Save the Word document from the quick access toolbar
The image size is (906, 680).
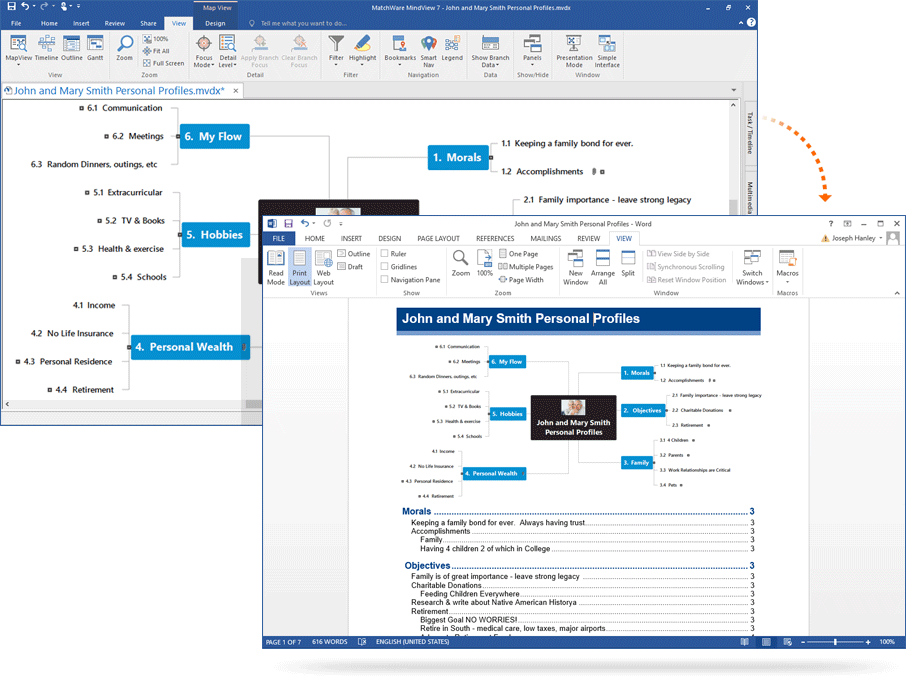pyautogui.click(x=288, y=224)
